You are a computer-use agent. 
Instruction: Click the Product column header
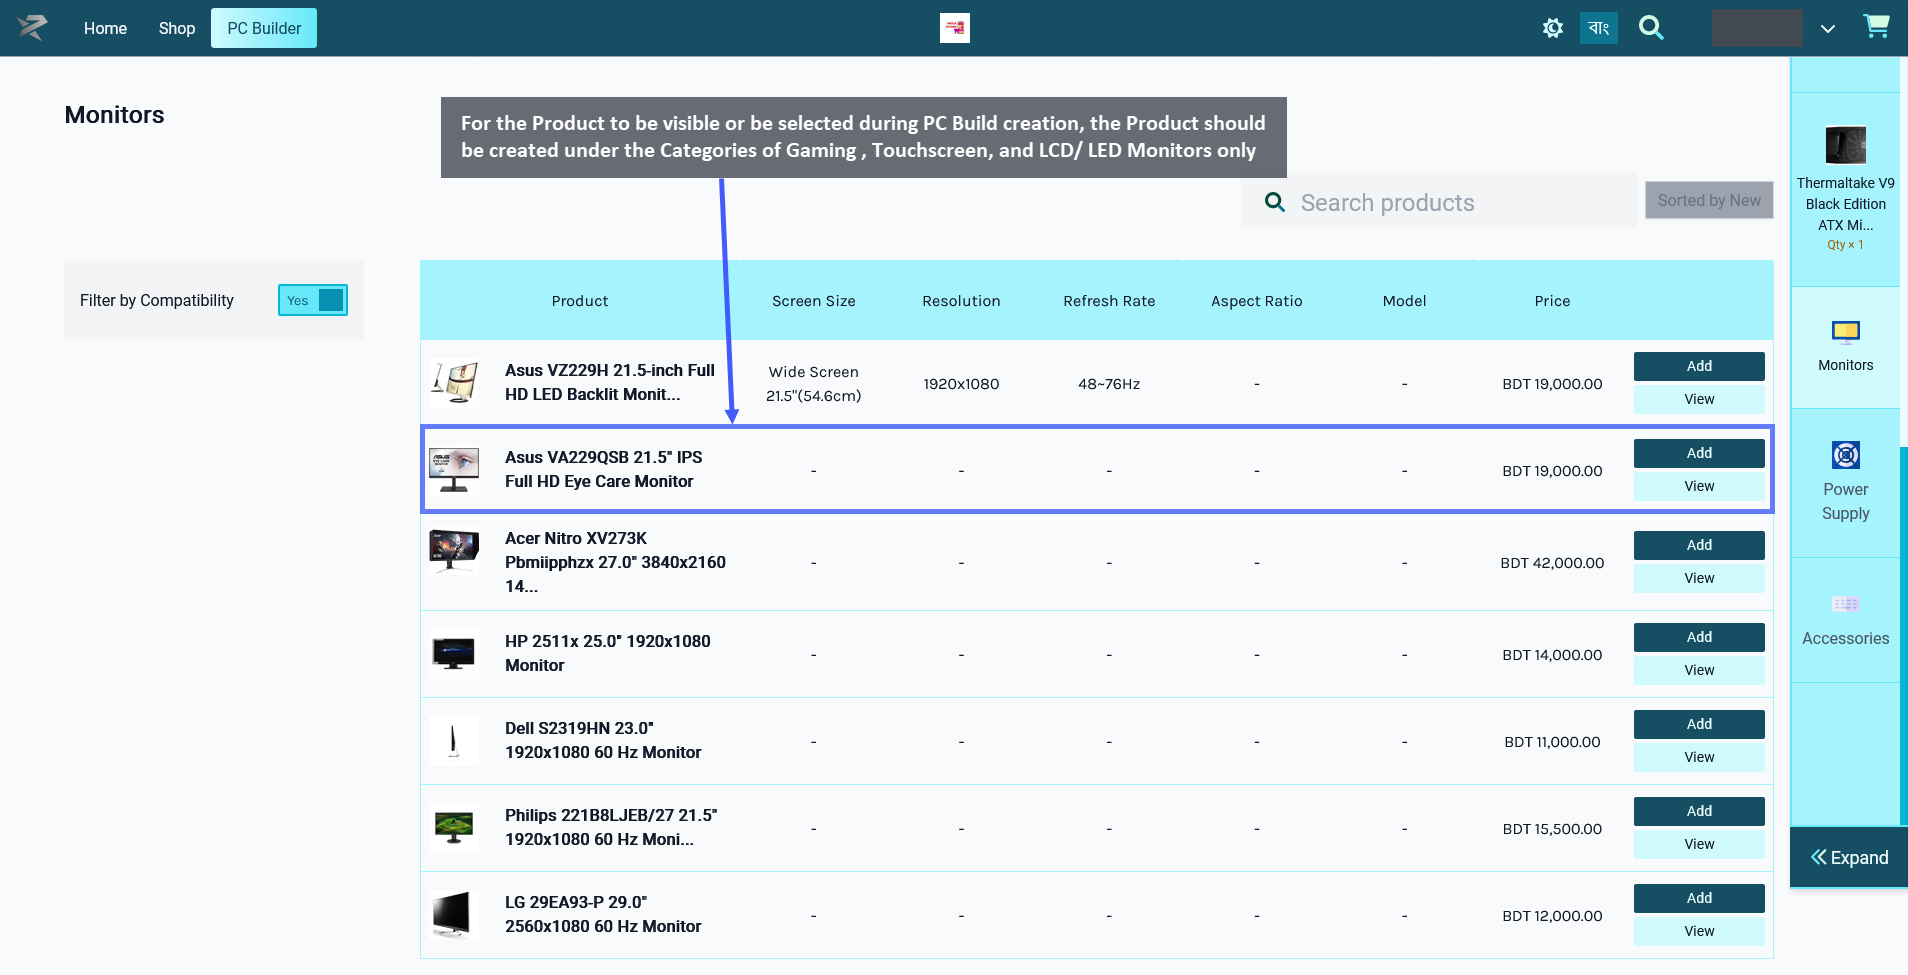[x=580, y=301]
